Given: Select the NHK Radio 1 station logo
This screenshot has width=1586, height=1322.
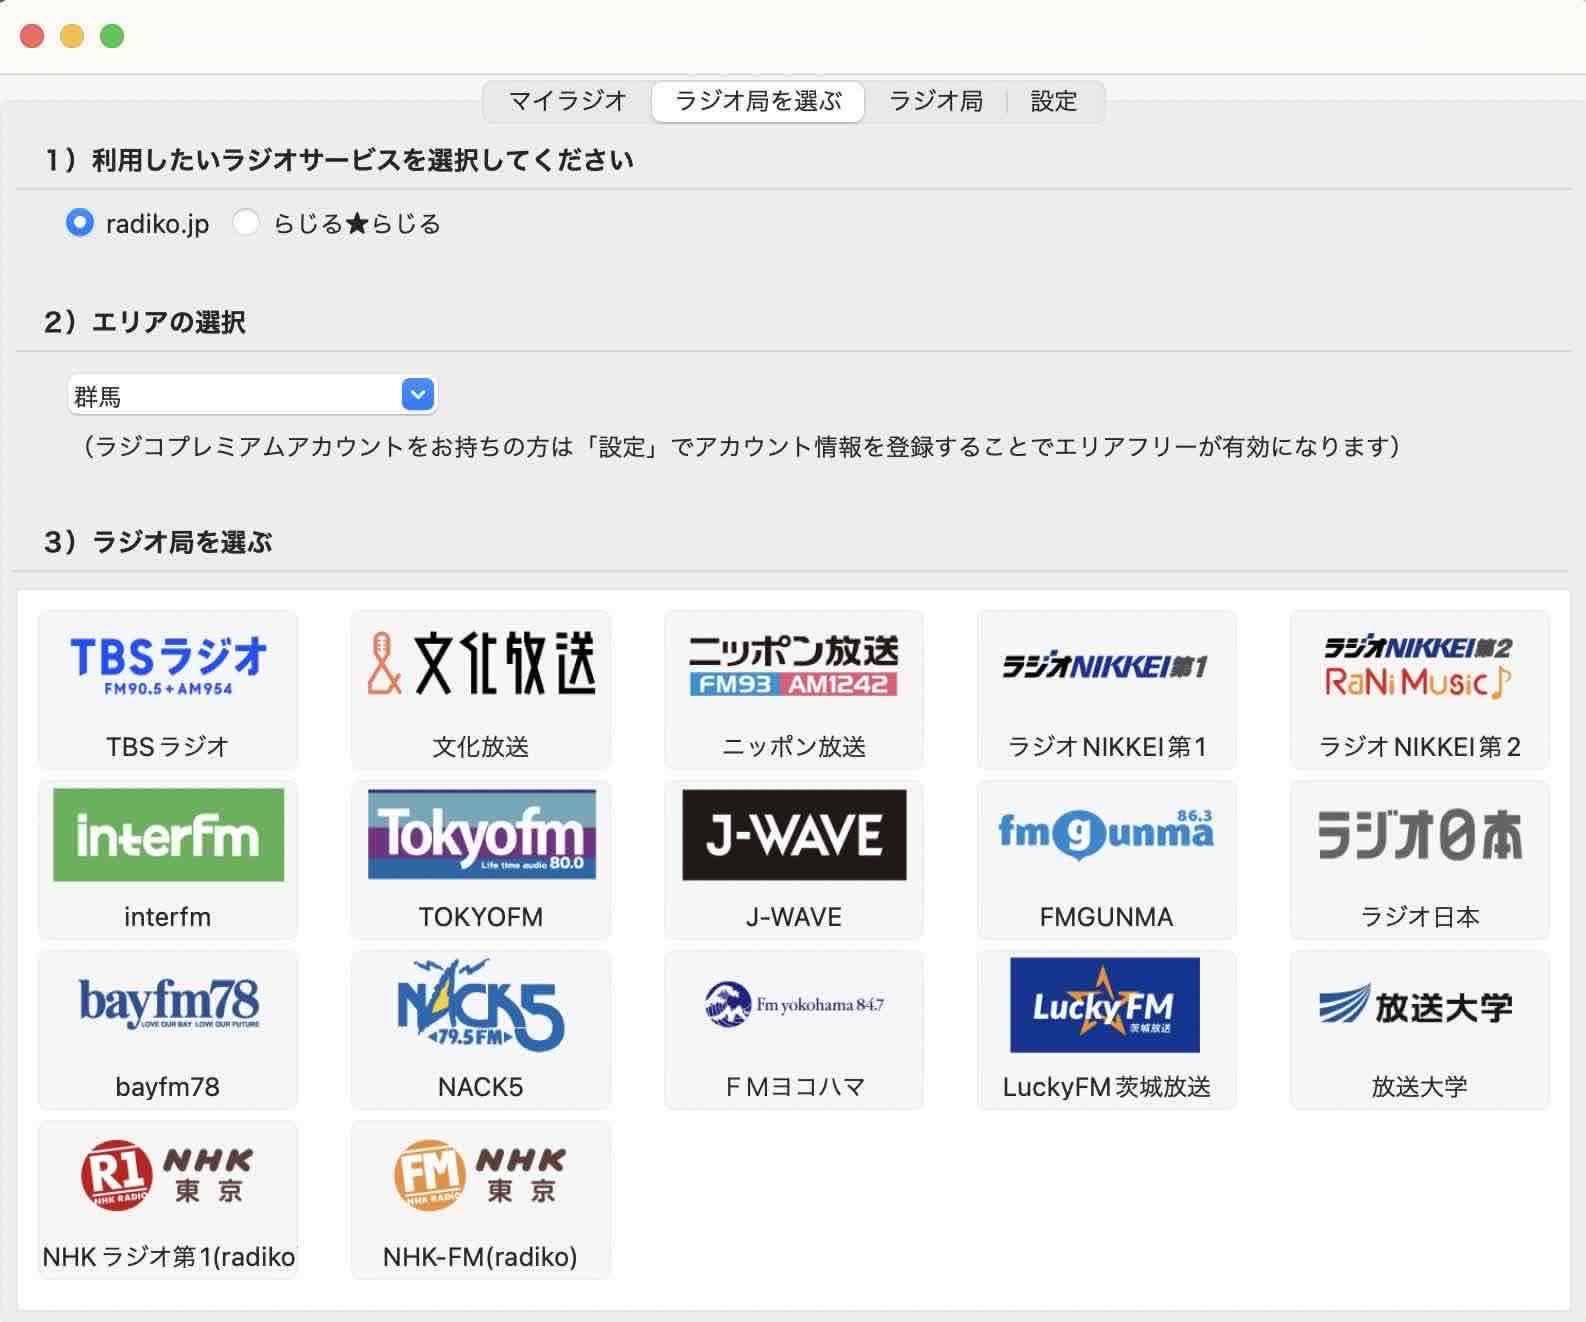Looking at the screenshot, I should tap(168, 1175).
